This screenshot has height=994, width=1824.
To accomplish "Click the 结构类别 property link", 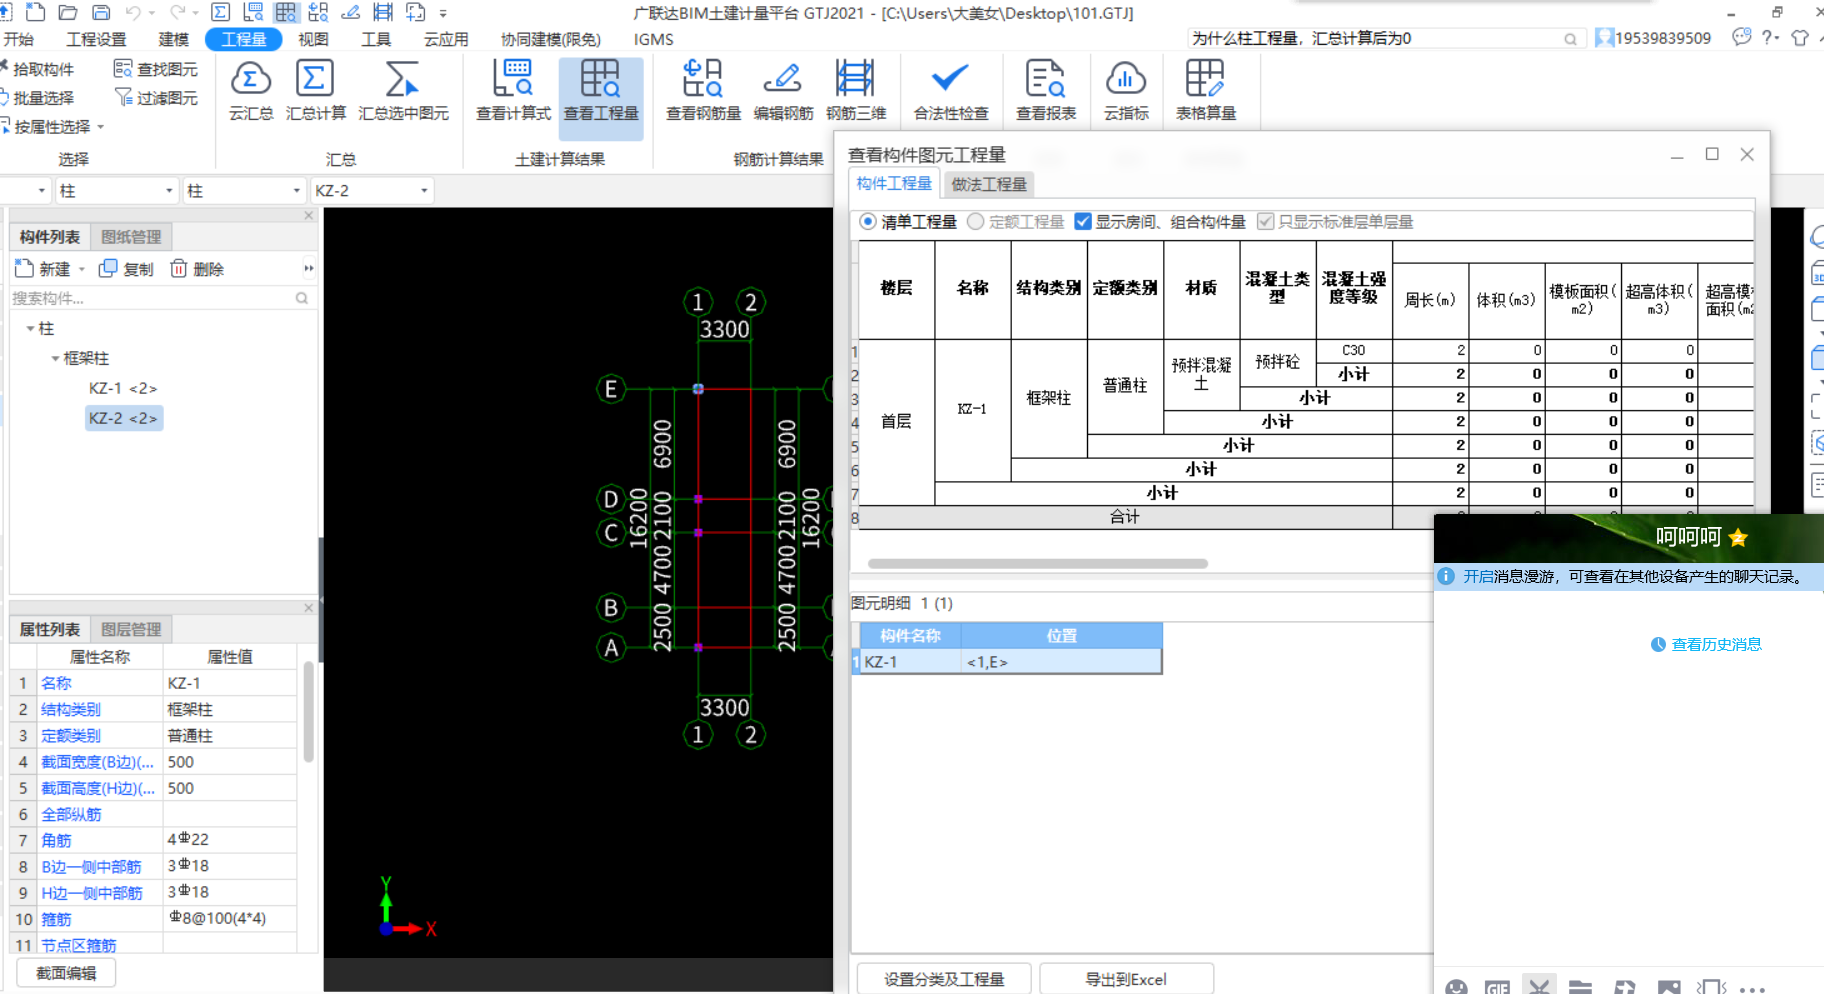I will 70,709.
